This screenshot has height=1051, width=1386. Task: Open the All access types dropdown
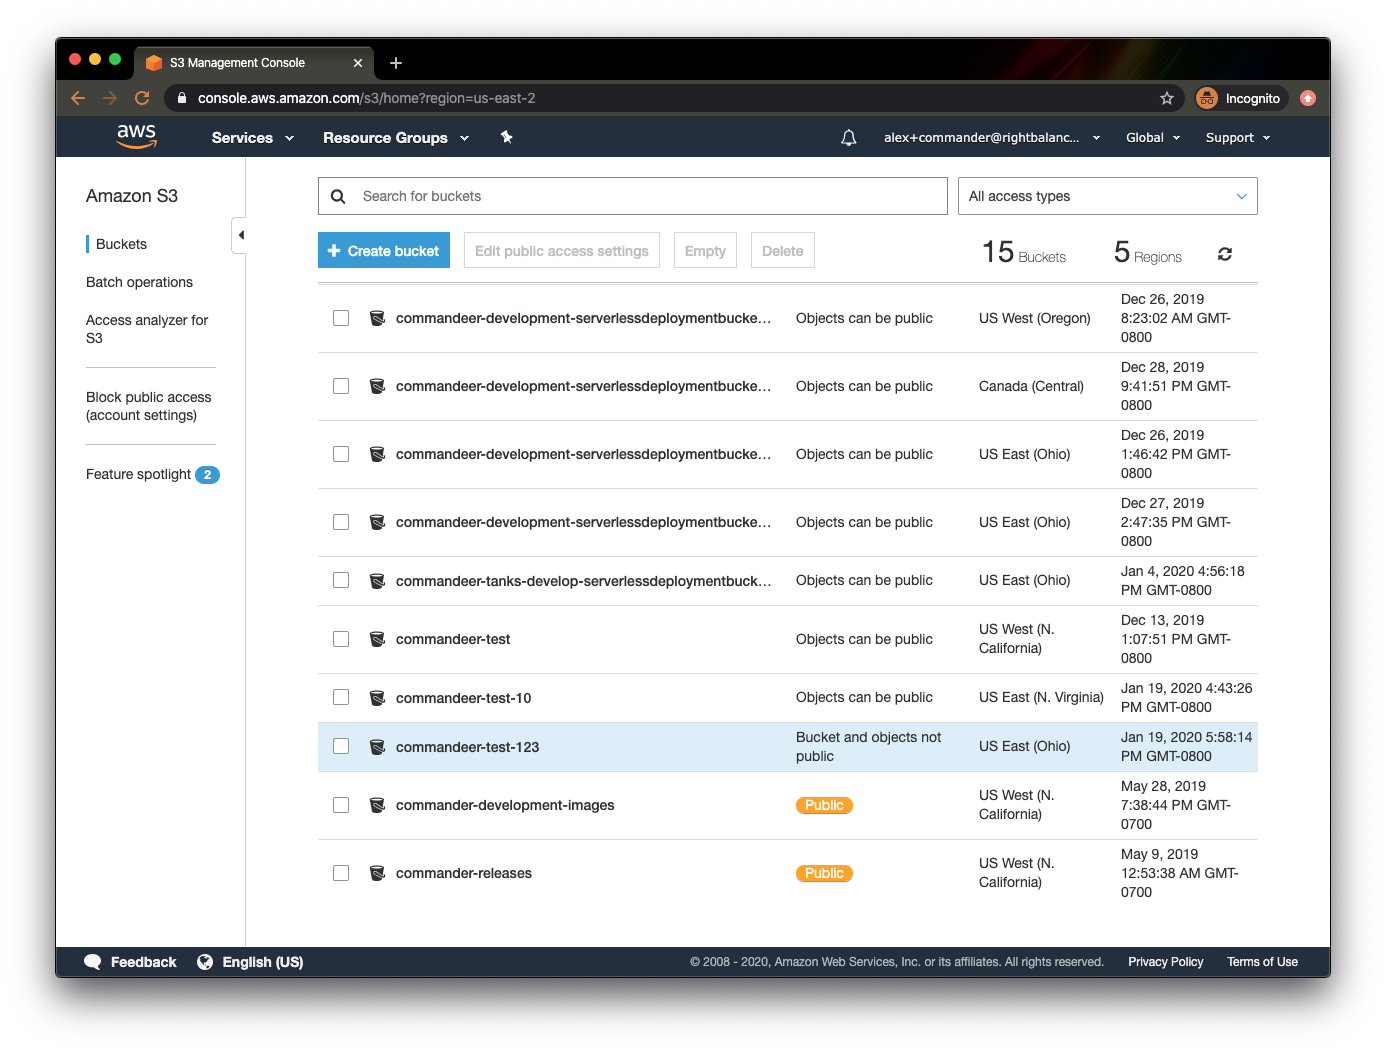(x=1107, y=196)
